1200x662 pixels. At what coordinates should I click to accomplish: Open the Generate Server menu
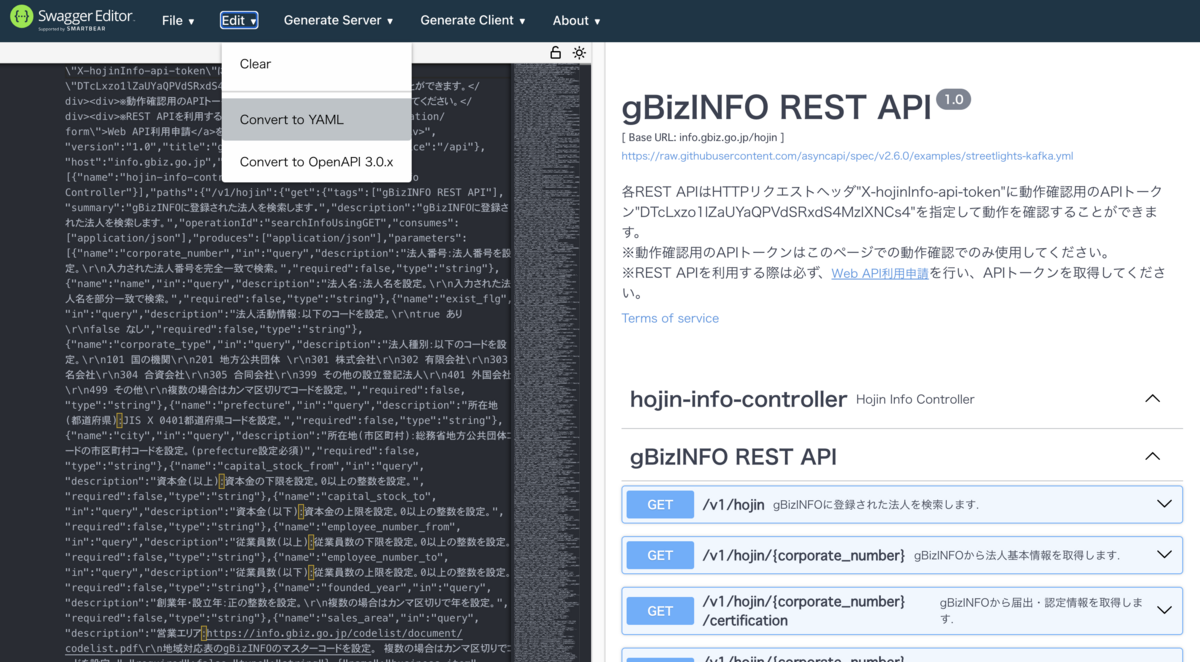tap(338, 20)
